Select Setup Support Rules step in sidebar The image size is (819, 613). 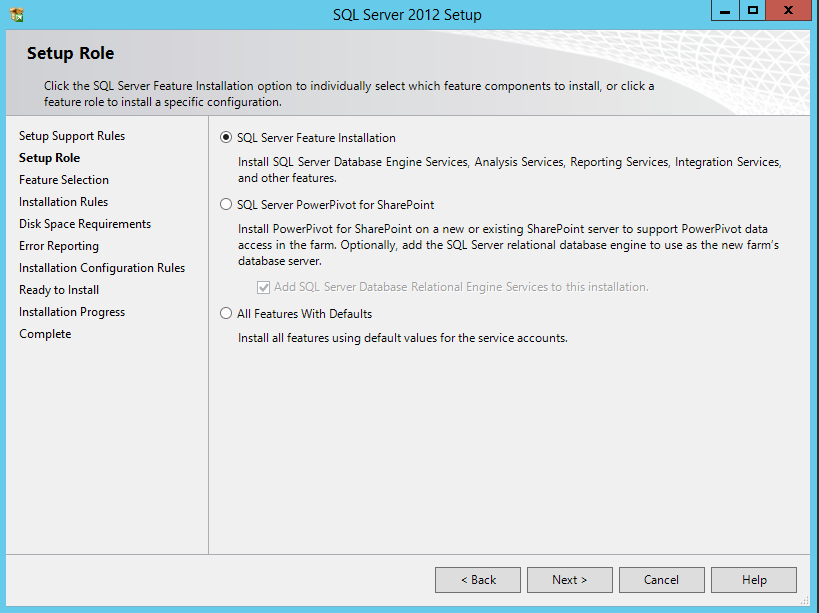(x=72, y=136)
